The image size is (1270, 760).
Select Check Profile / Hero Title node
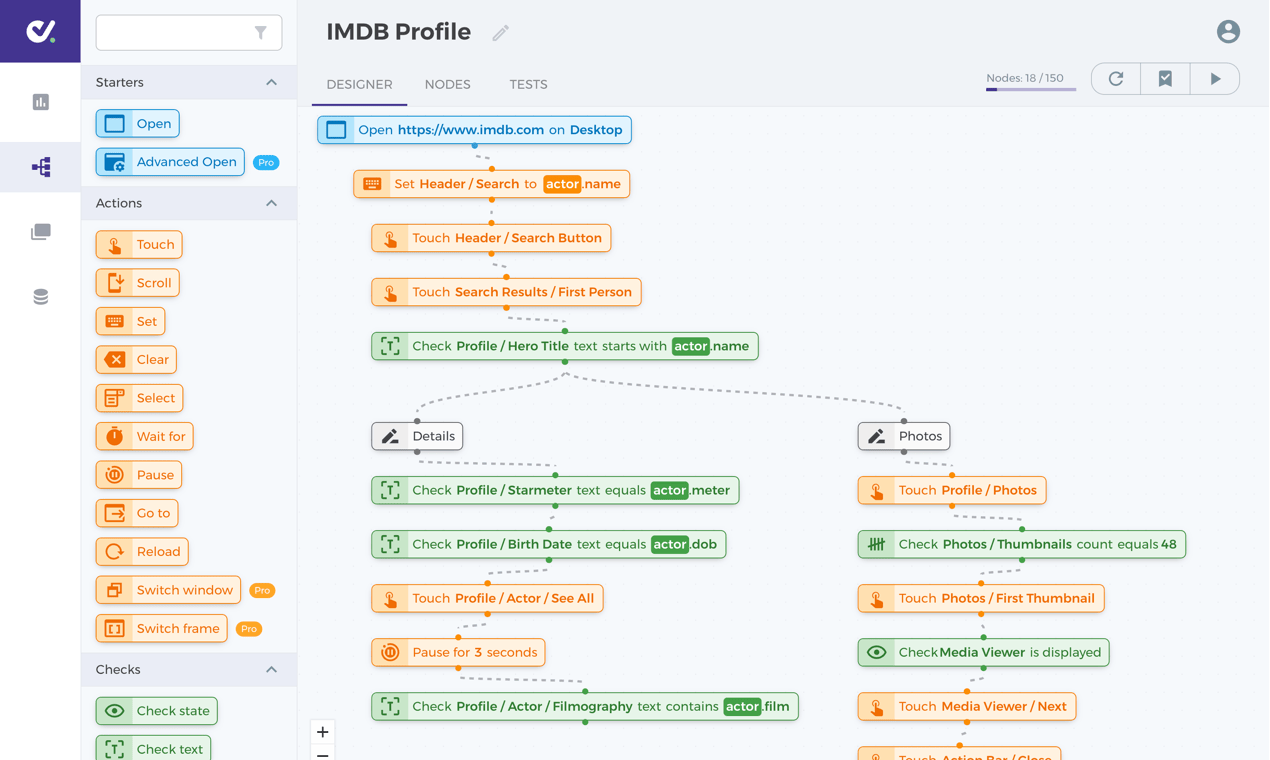[565, 346]
